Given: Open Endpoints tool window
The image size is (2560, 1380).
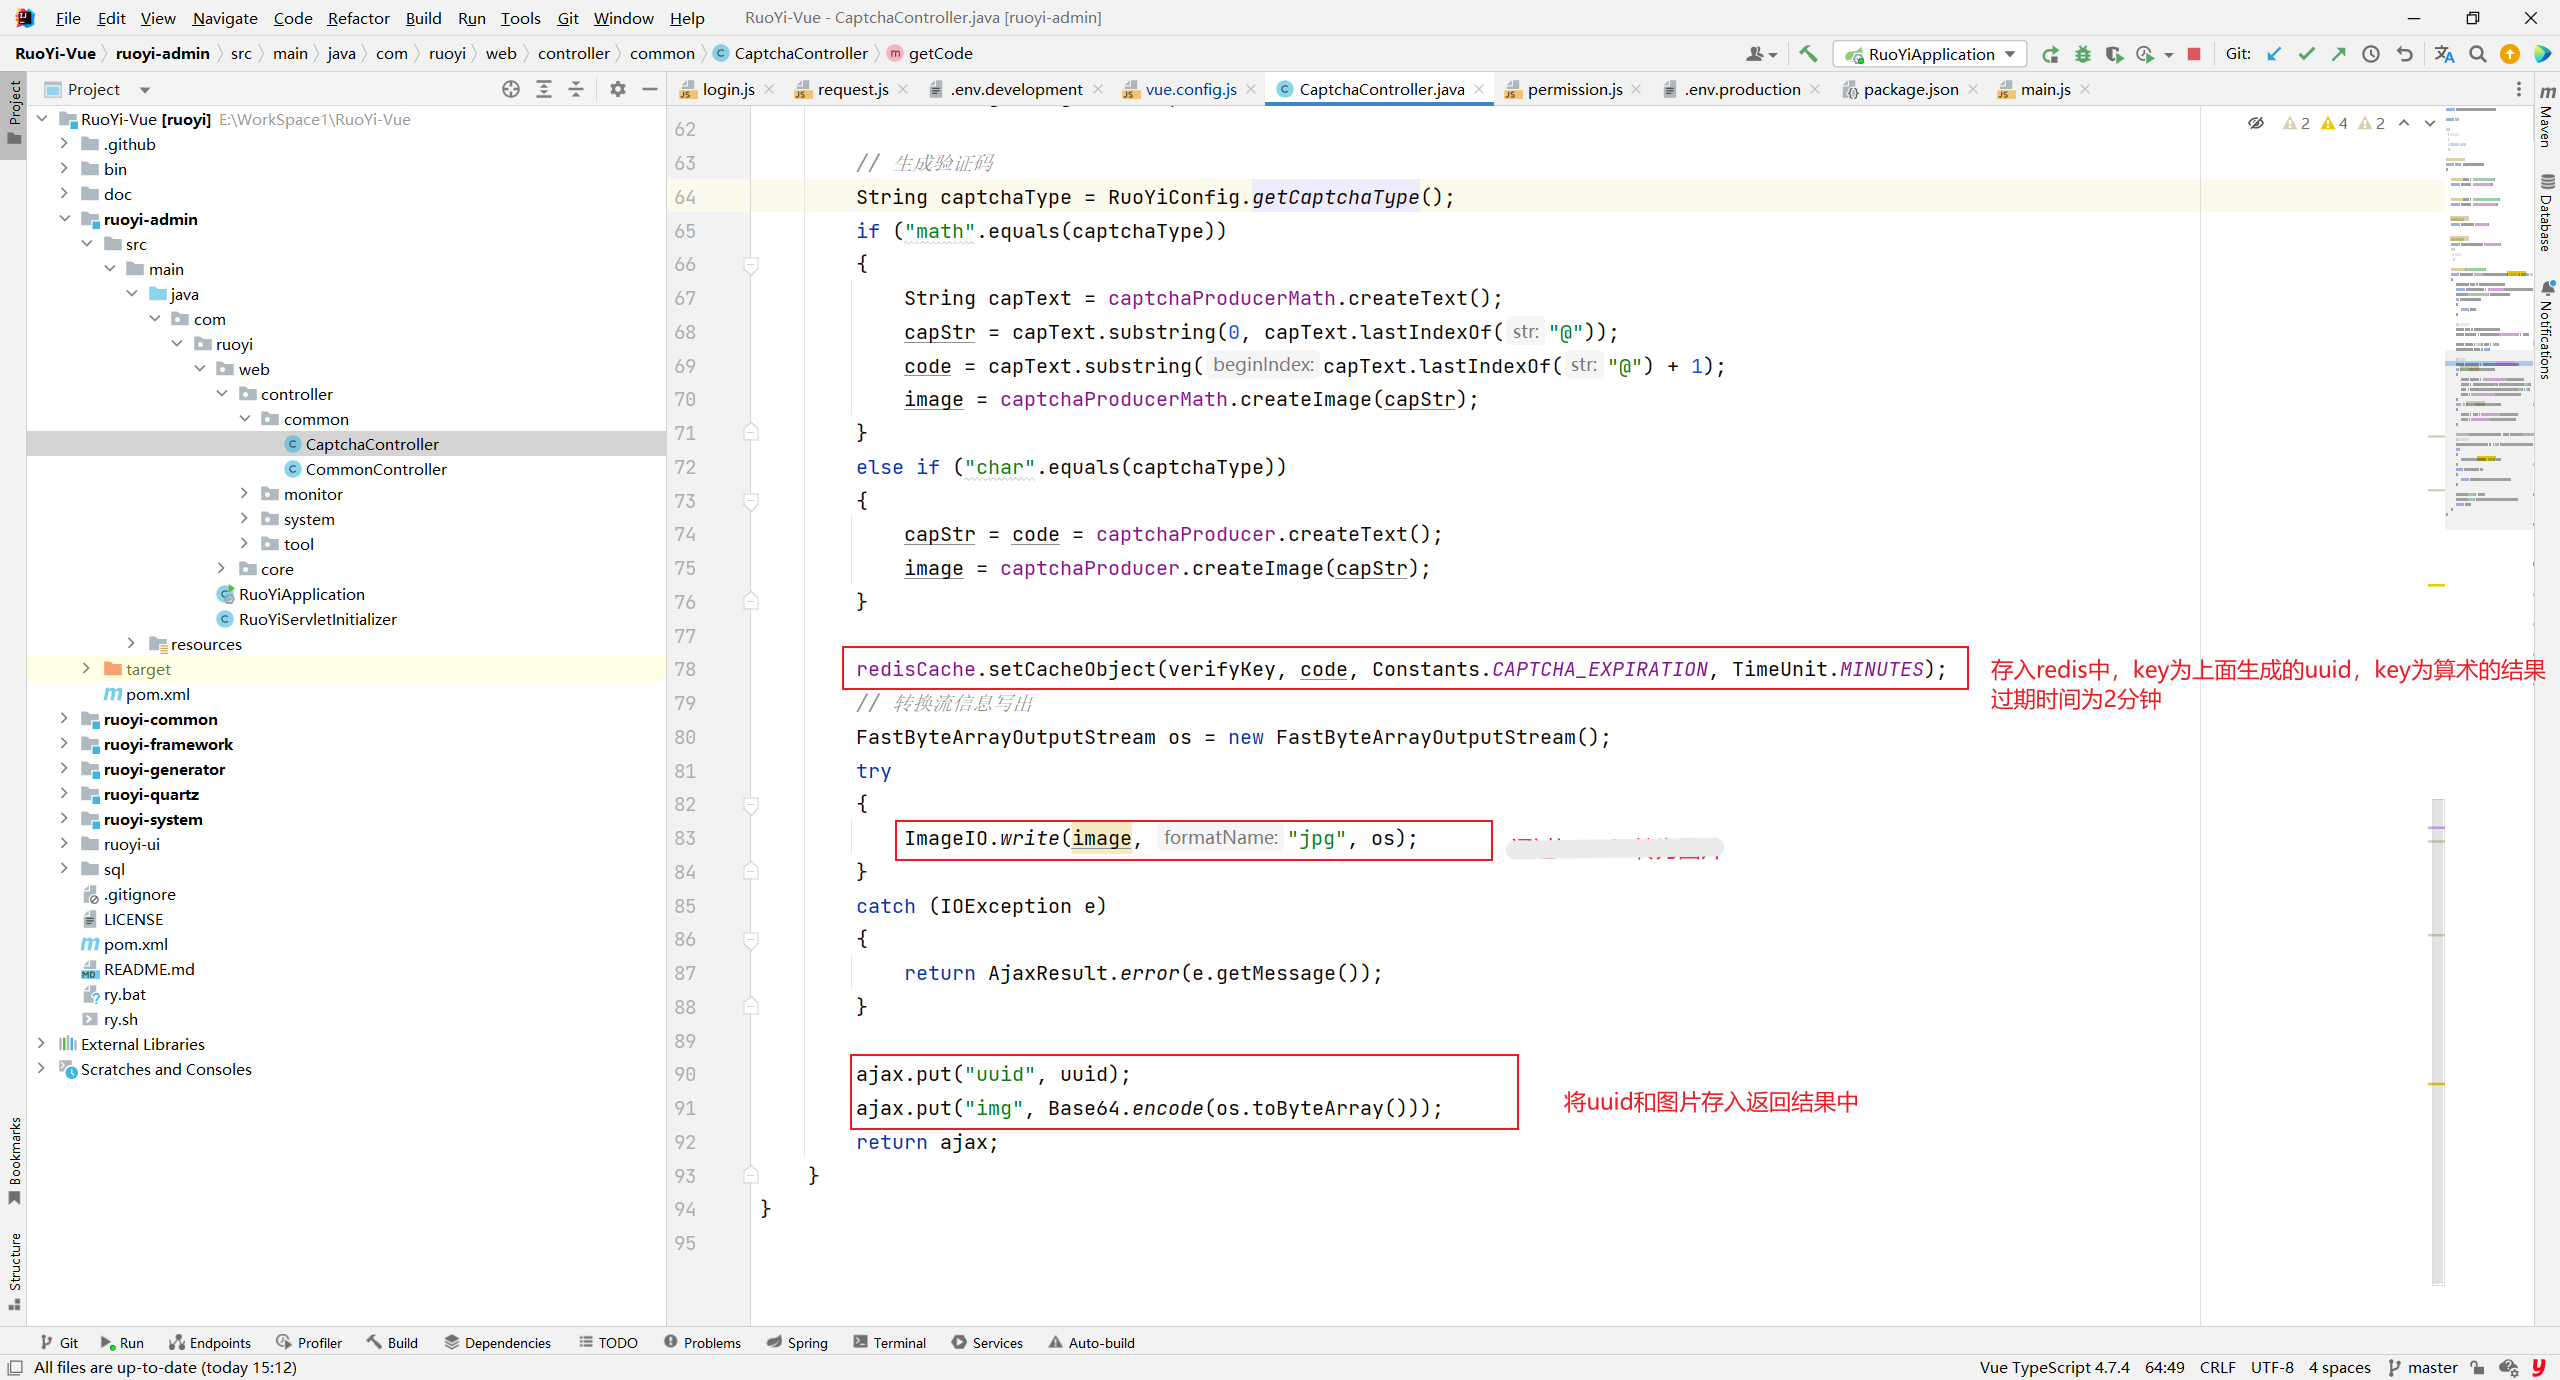Looking at the screenshot, I should (210, 1343).
